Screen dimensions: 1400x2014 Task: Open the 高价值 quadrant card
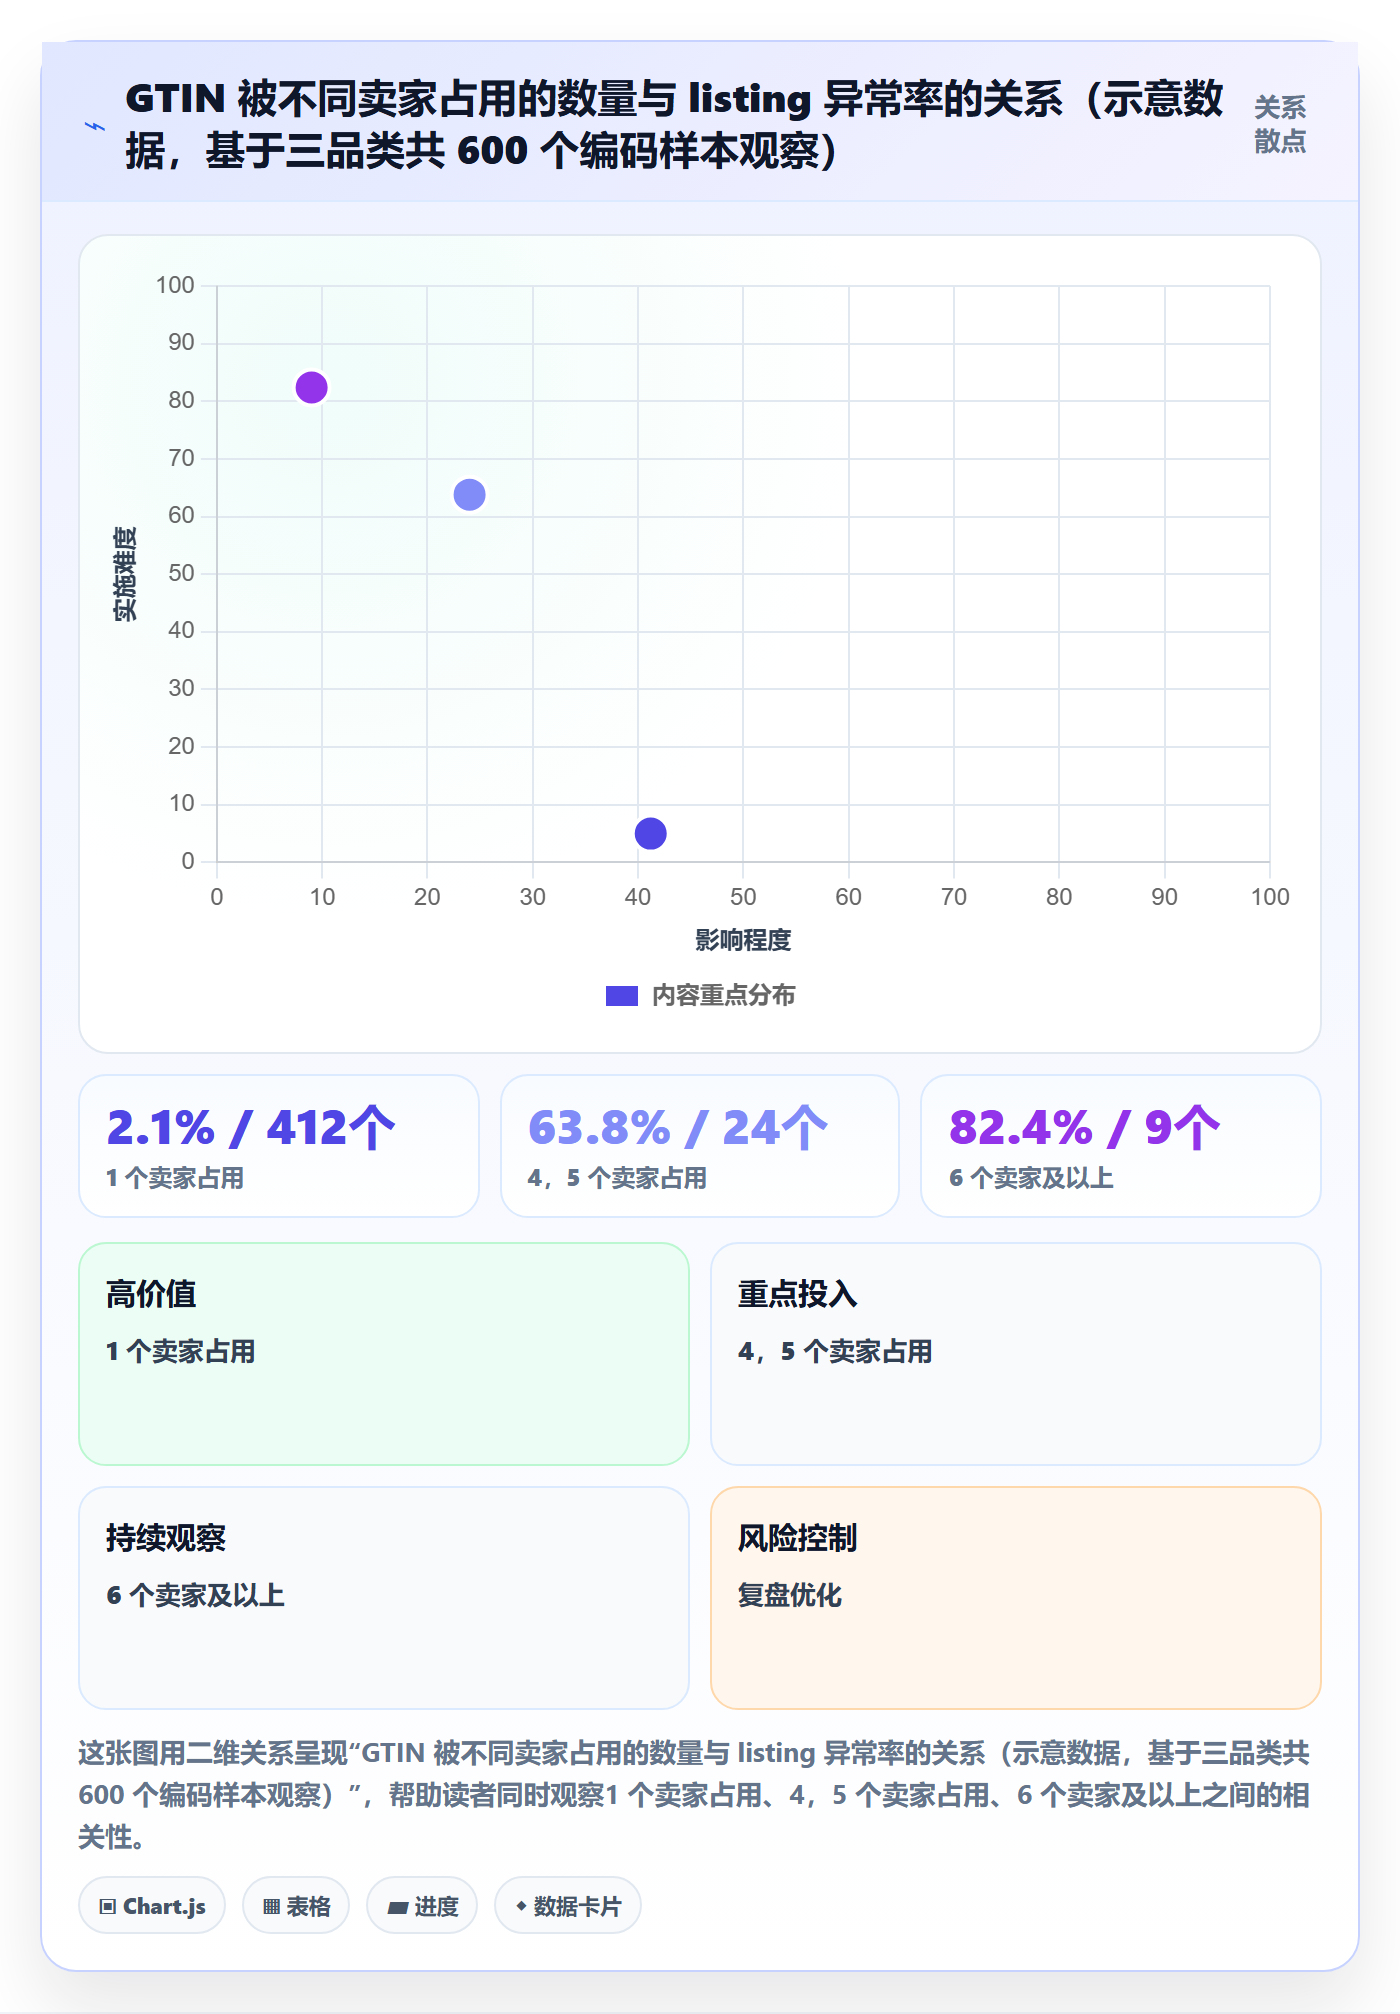coord(384,1354)
